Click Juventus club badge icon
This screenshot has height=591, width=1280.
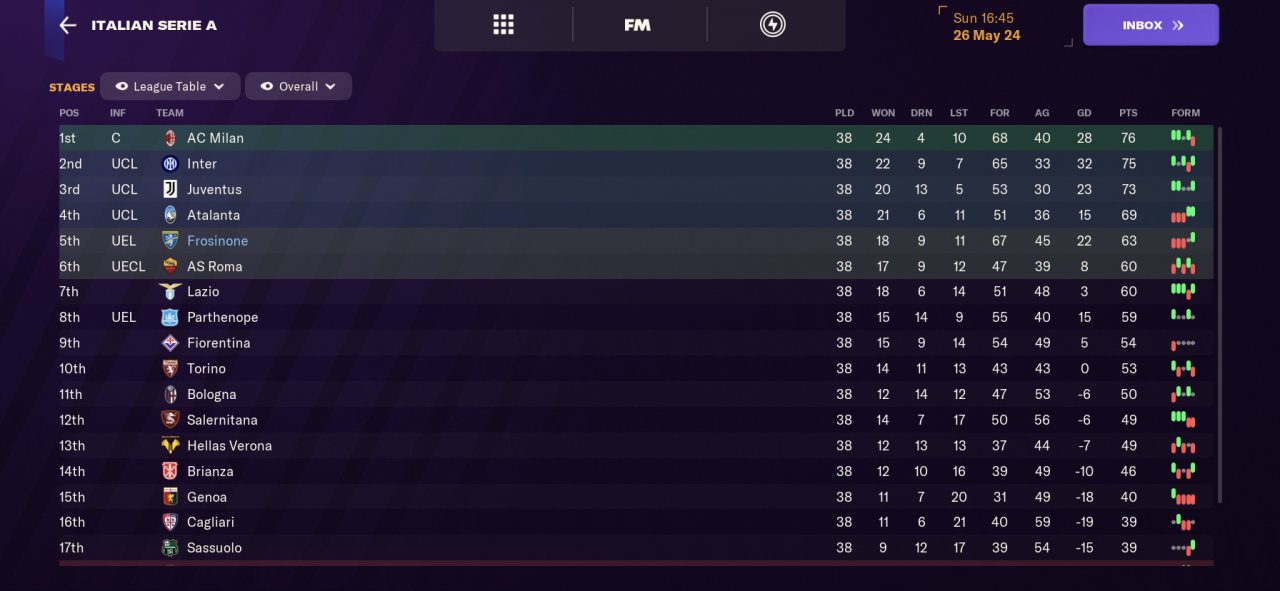click(170, 189)
